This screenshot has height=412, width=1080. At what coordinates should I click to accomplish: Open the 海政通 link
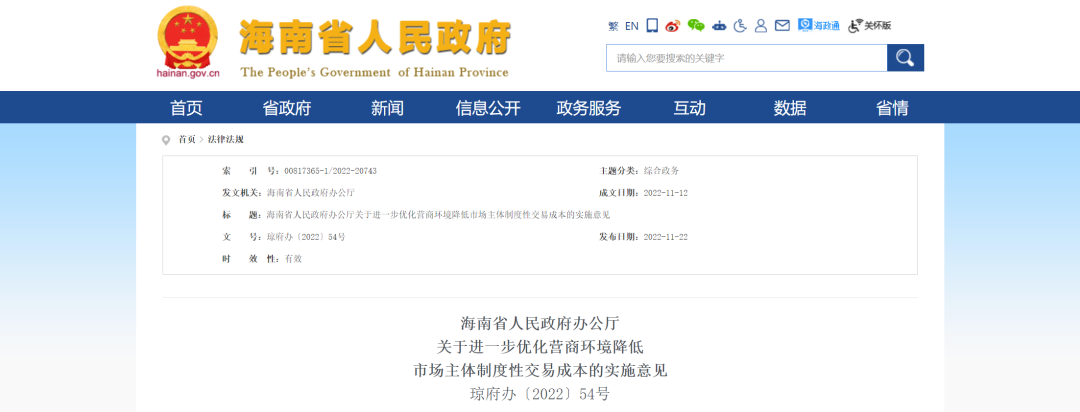point(819,25)
